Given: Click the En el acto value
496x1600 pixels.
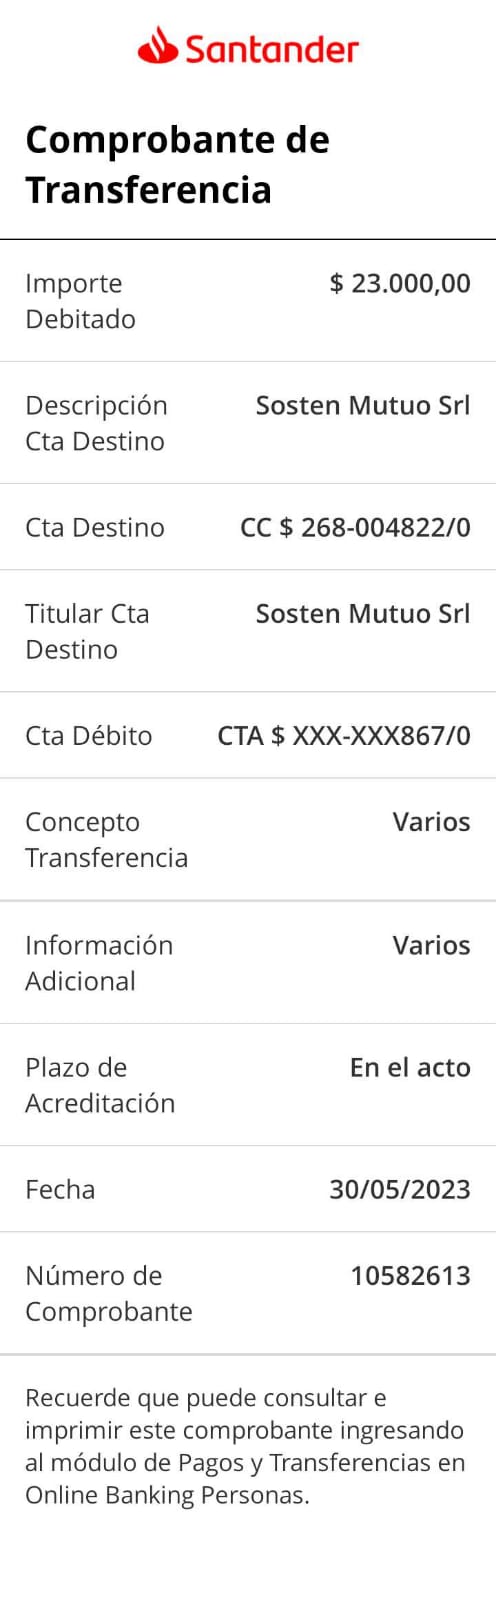Looking at the screenshot, I should pos(410,1067).
